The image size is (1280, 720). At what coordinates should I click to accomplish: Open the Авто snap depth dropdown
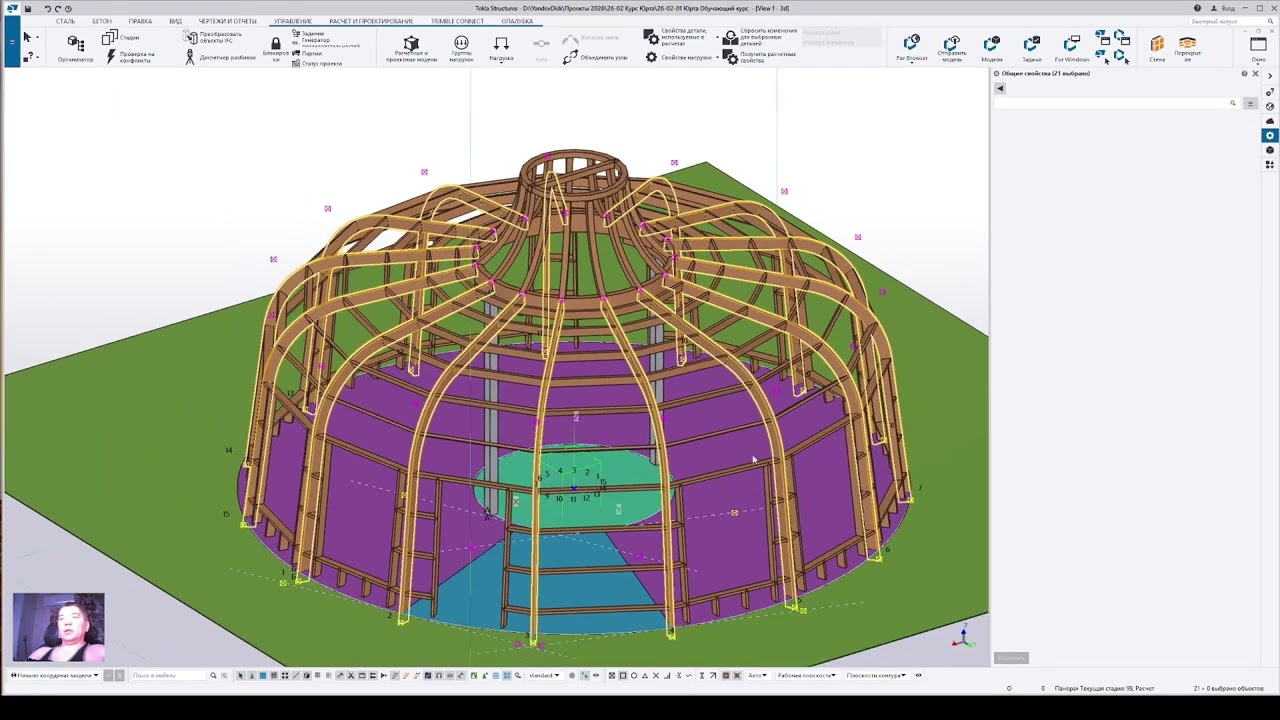(x=756, y=675)
